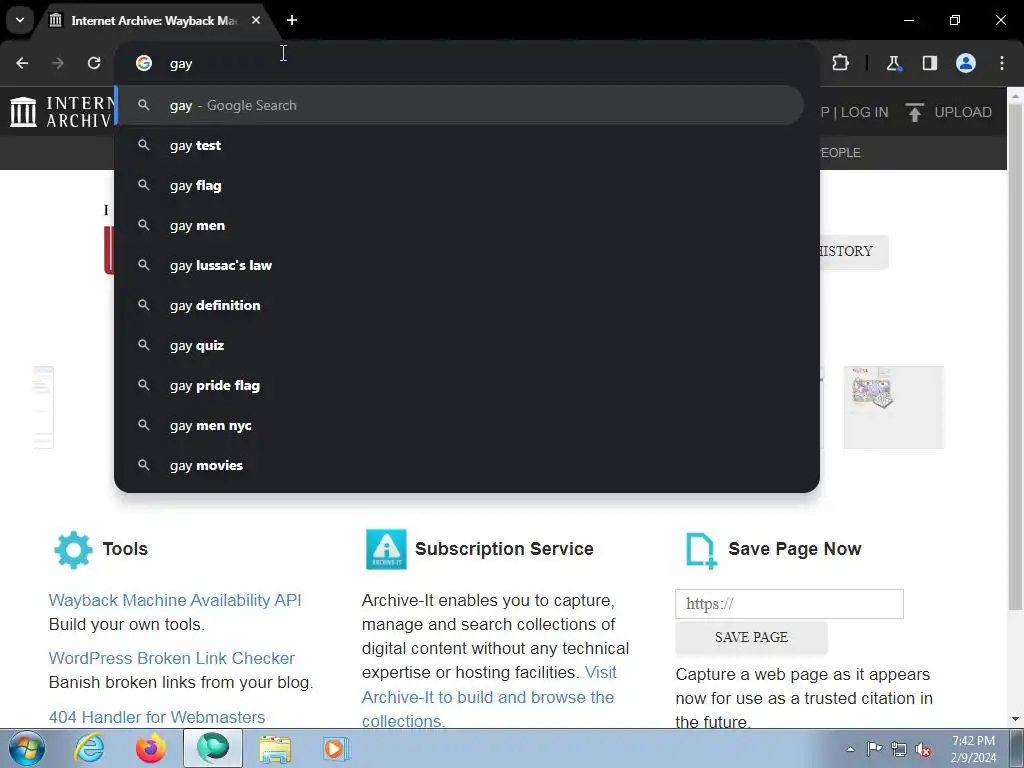Open the 404 Handler for Webmasters link
Screen dimensions: 1024x768
157,717
